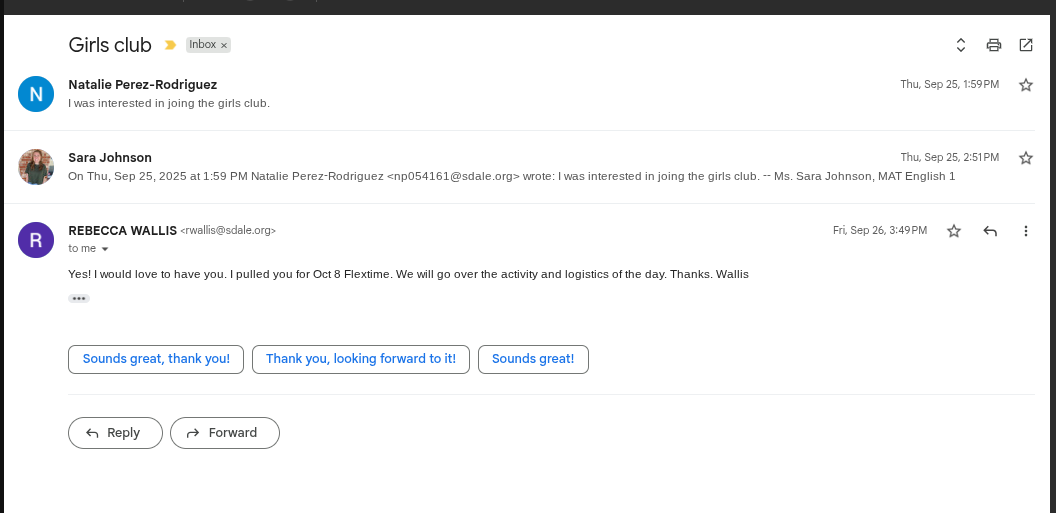
Task: Open the More options menu on Rebecca's message
Action: coord(1026,231)
